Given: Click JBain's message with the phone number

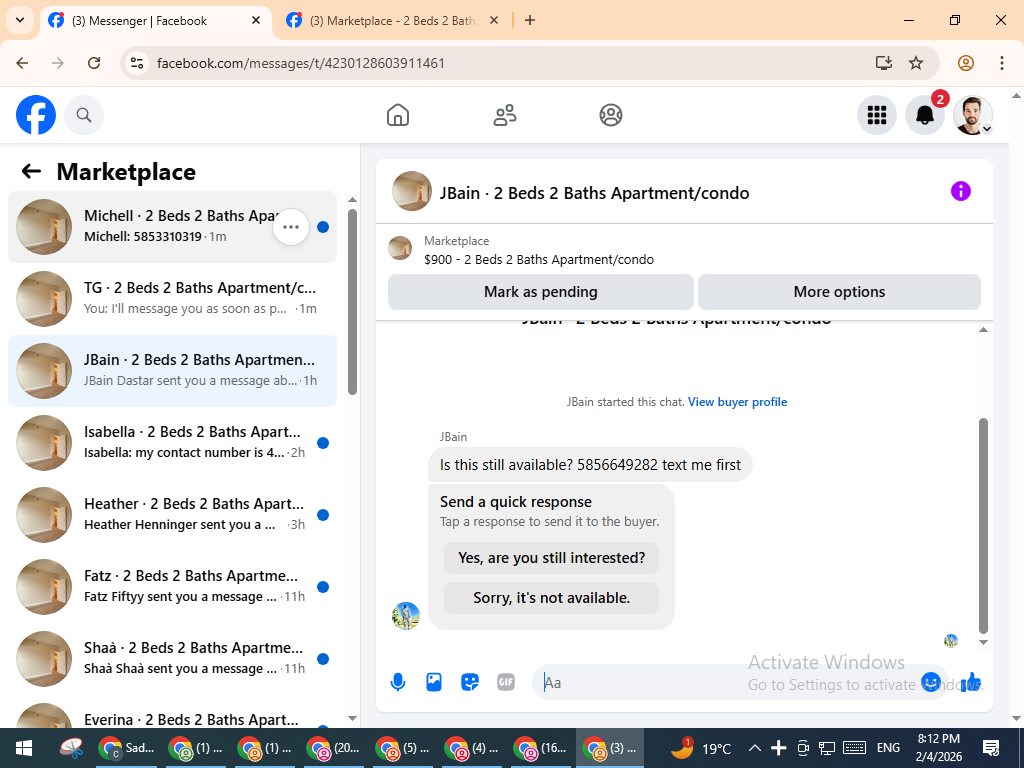Looking at the screenshot, I should click(x=590, y=465).
